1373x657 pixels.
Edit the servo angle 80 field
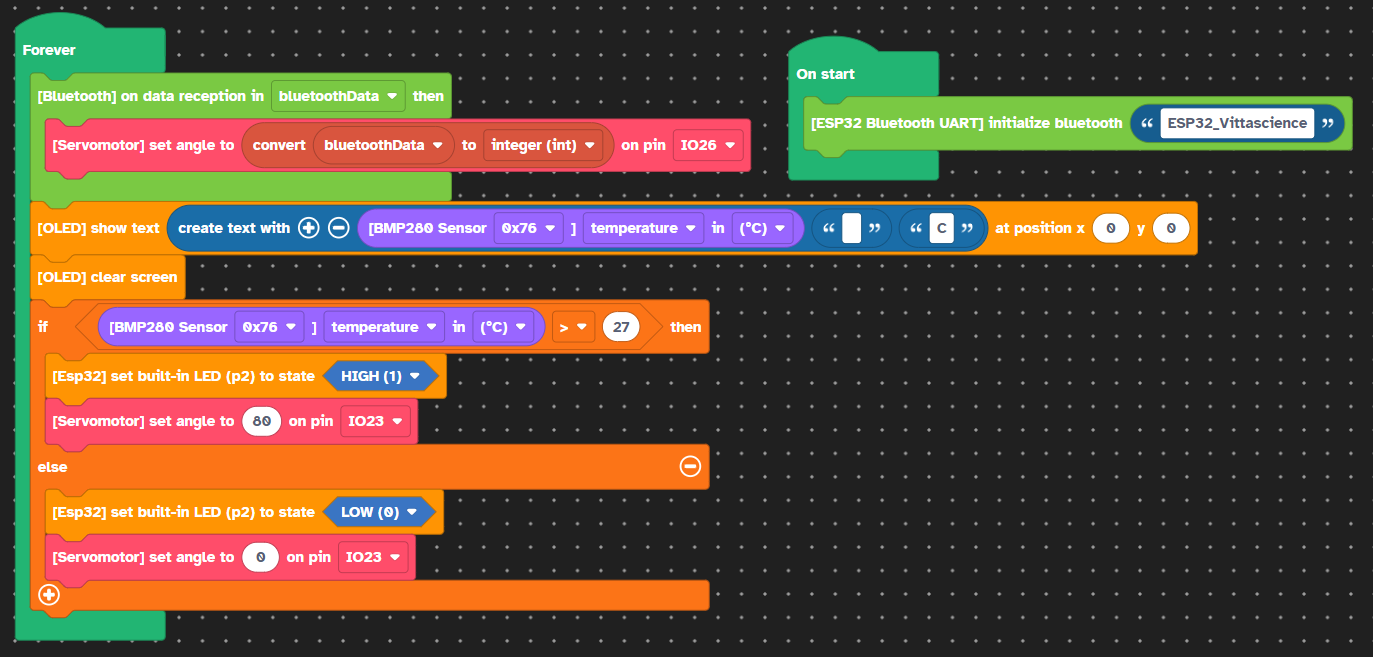pos(262,421)
